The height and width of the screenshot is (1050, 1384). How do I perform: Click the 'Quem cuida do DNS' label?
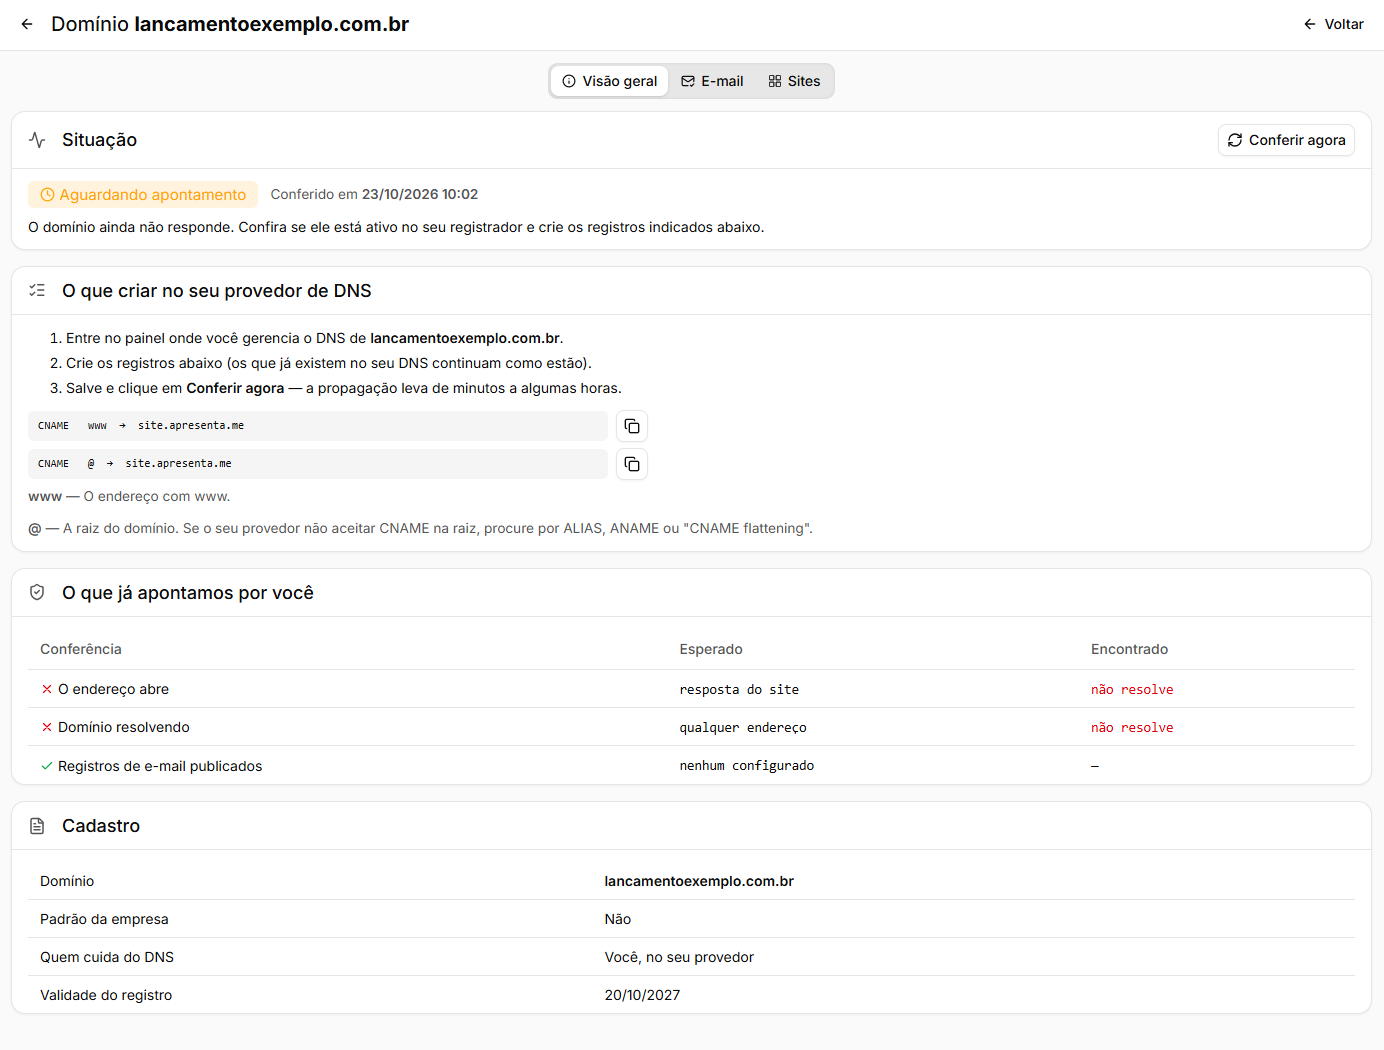point(107,957)
